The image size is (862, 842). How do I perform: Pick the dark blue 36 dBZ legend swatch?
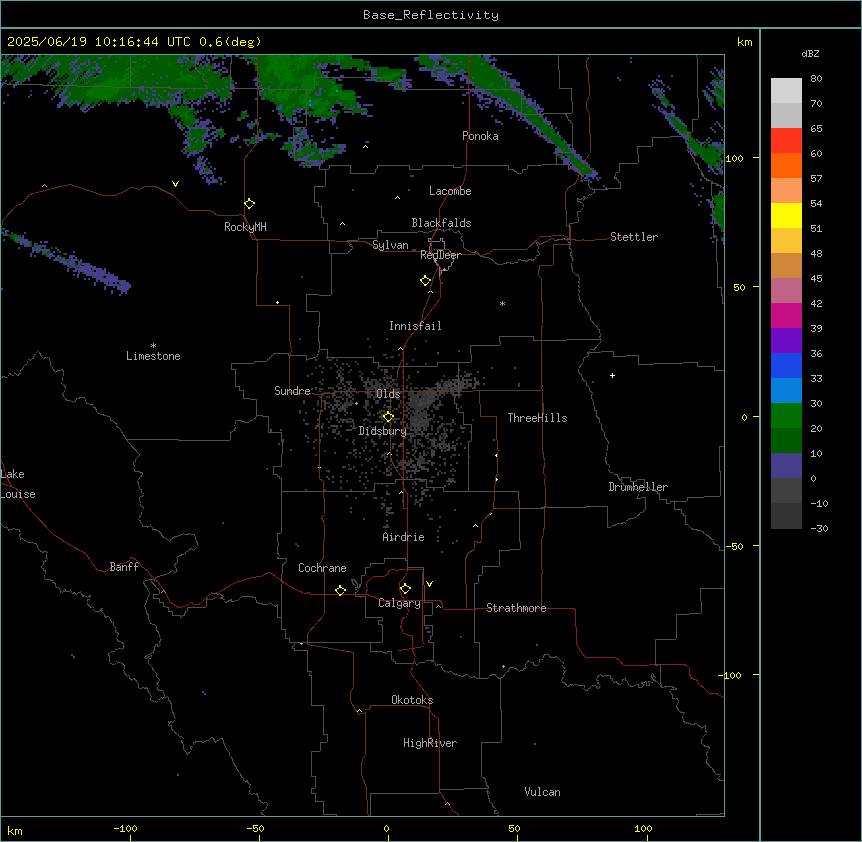point(786,365)
